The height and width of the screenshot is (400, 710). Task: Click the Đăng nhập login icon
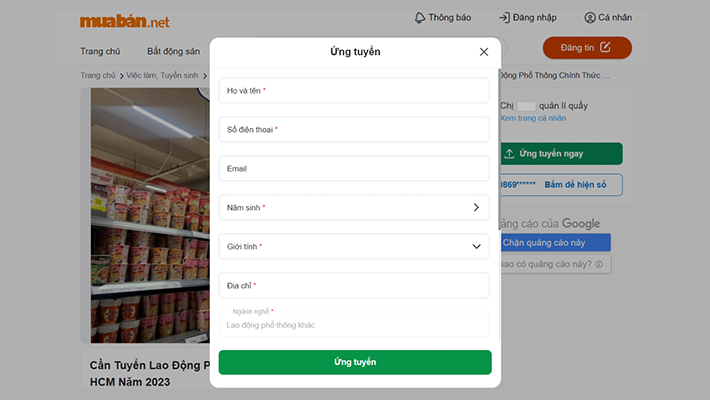[x=505, y=18]
